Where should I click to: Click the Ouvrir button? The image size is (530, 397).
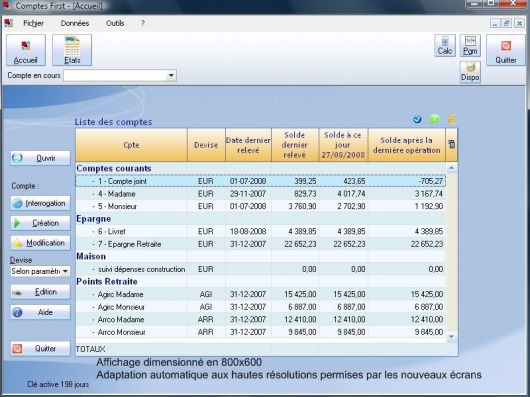click(x=40, y=158)
